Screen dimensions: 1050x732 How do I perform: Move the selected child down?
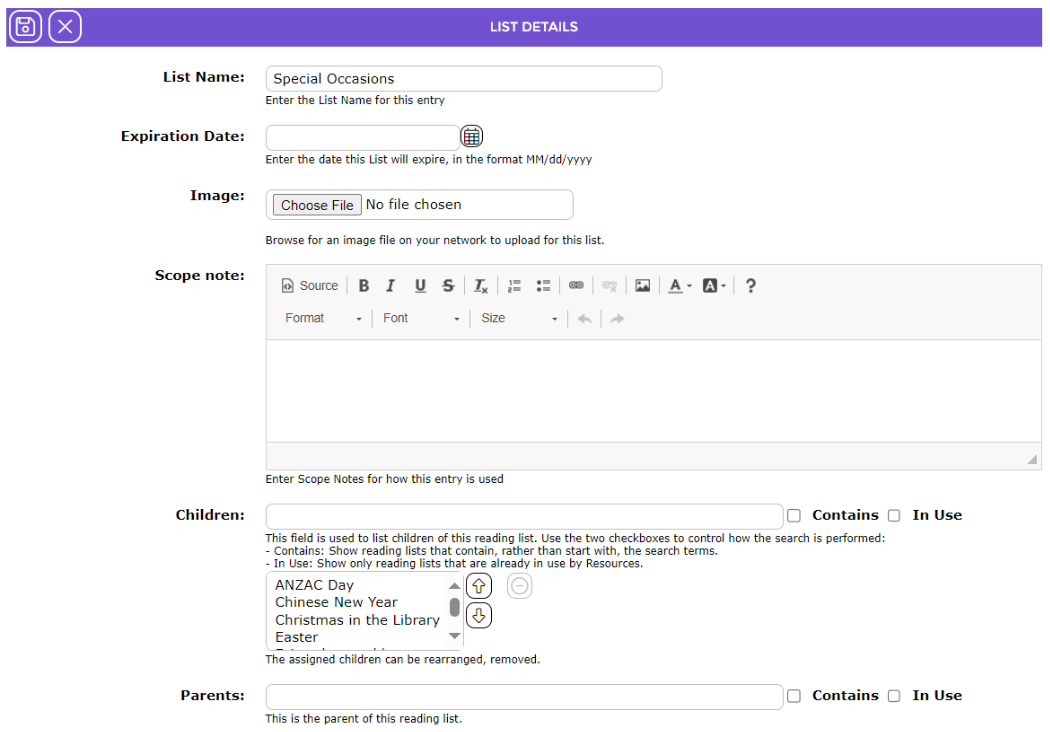[479, 615]
